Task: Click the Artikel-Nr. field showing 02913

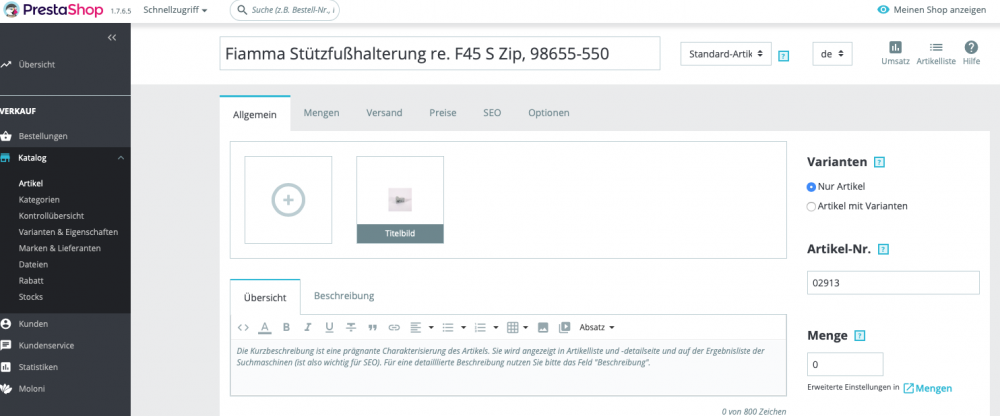Action: (x=893, y=283)
